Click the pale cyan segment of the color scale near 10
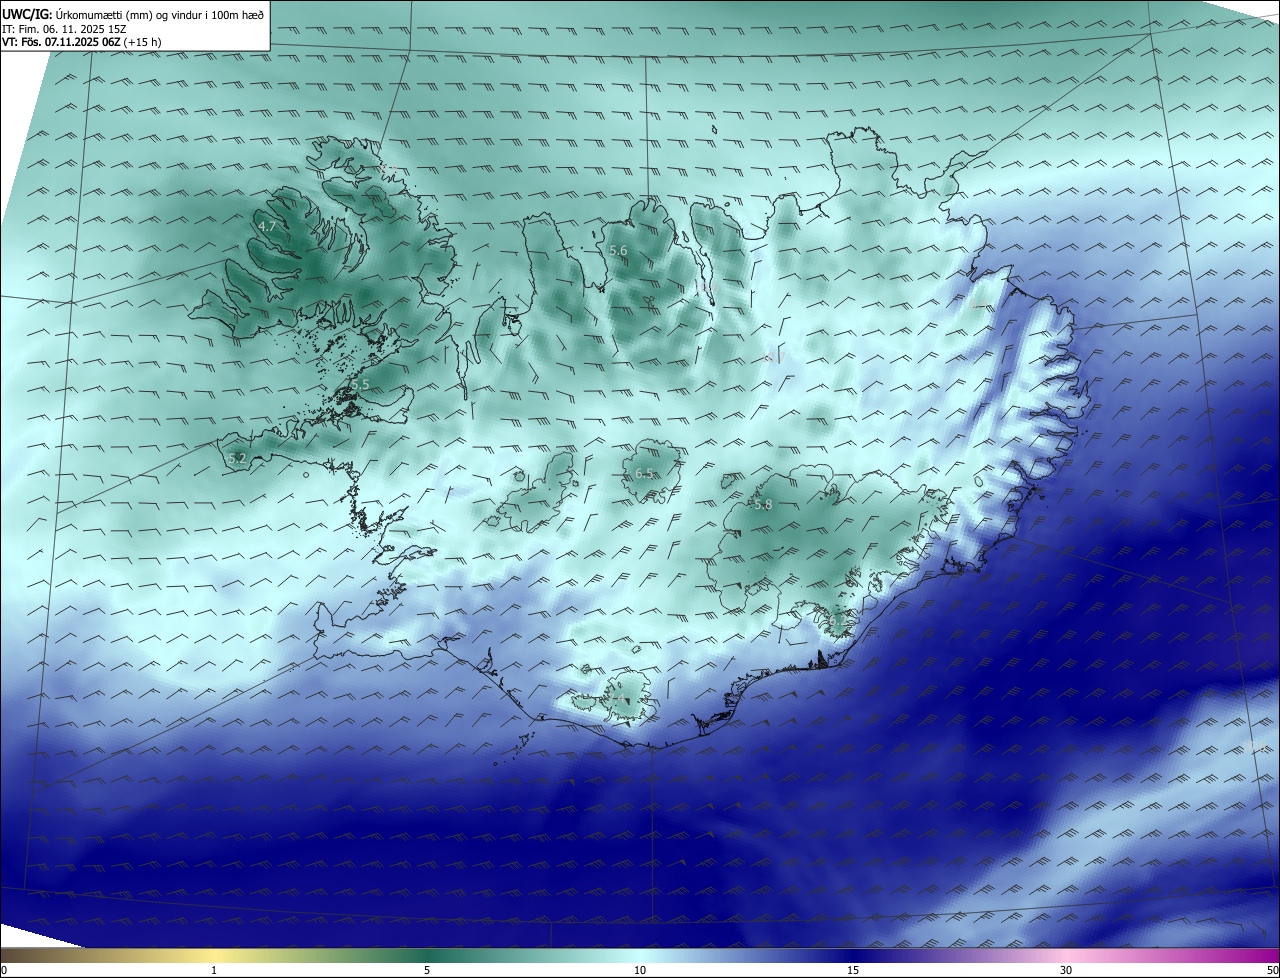Image resolution: width=1280 pixels, height=978 pixels. [x=640, y=955]
